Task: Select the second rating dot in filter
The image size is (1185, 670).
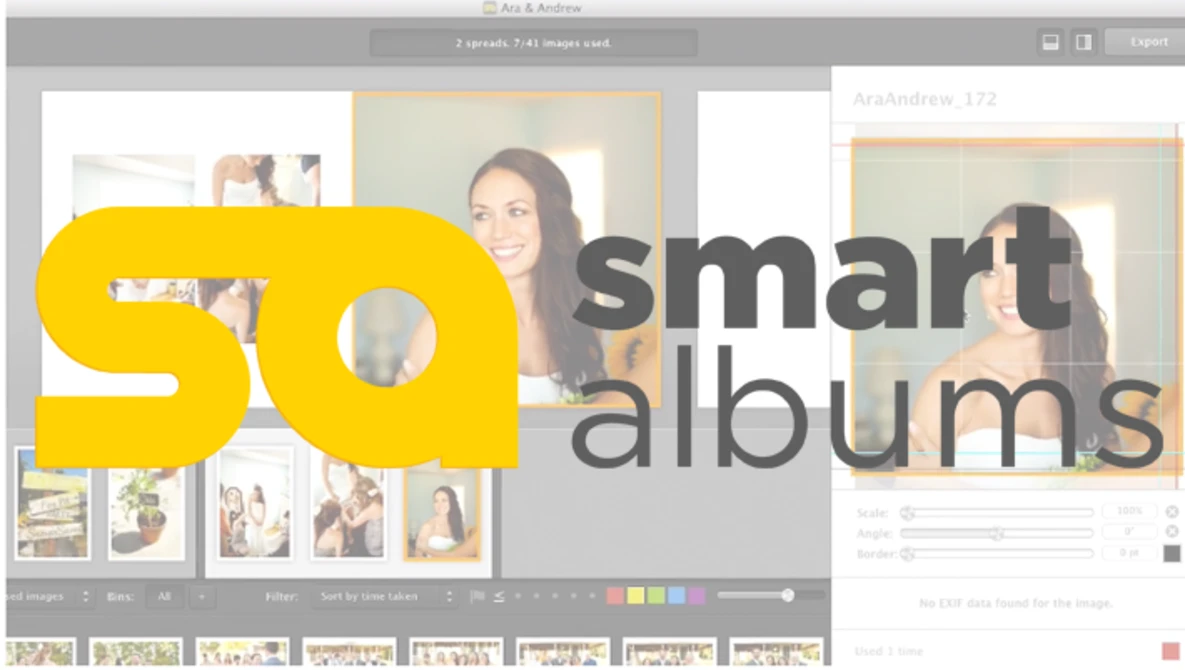Action: pos(537,596)
